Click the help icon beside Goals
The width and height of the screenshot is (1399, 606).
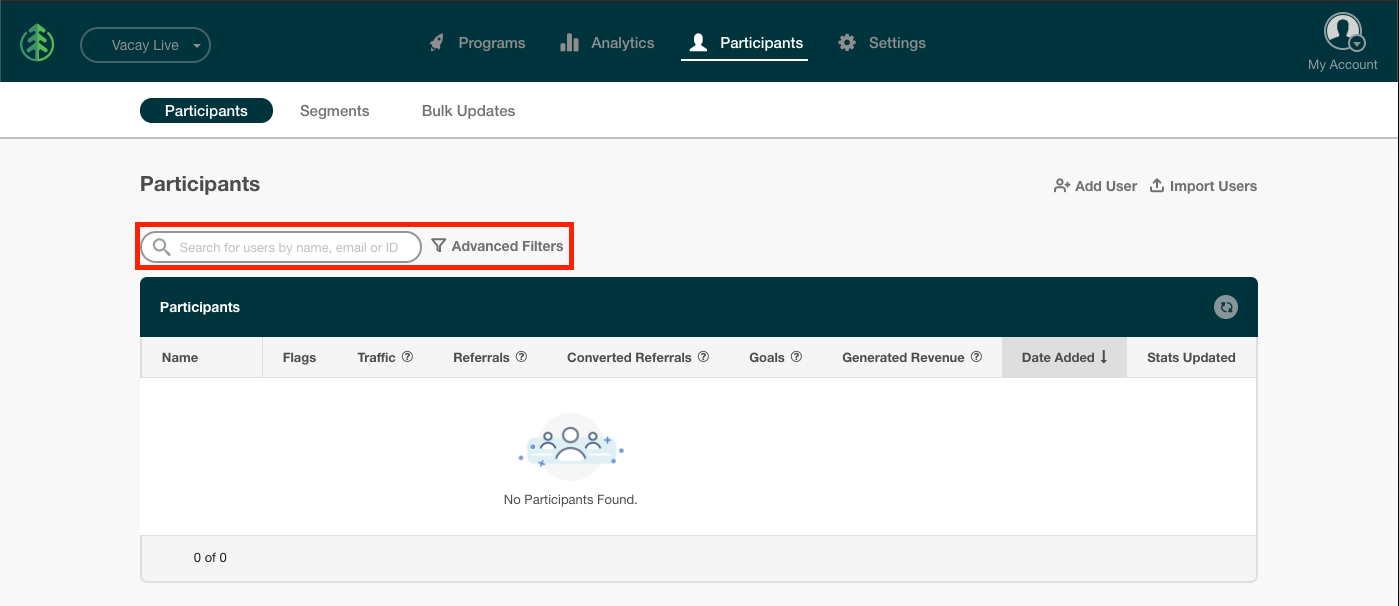[x=797, y=357]
